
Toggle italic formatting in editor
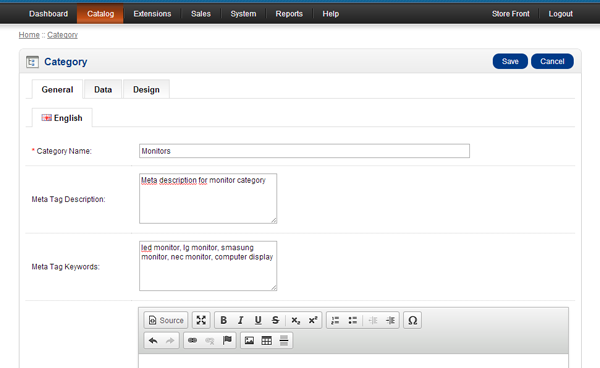coord(241,320)
